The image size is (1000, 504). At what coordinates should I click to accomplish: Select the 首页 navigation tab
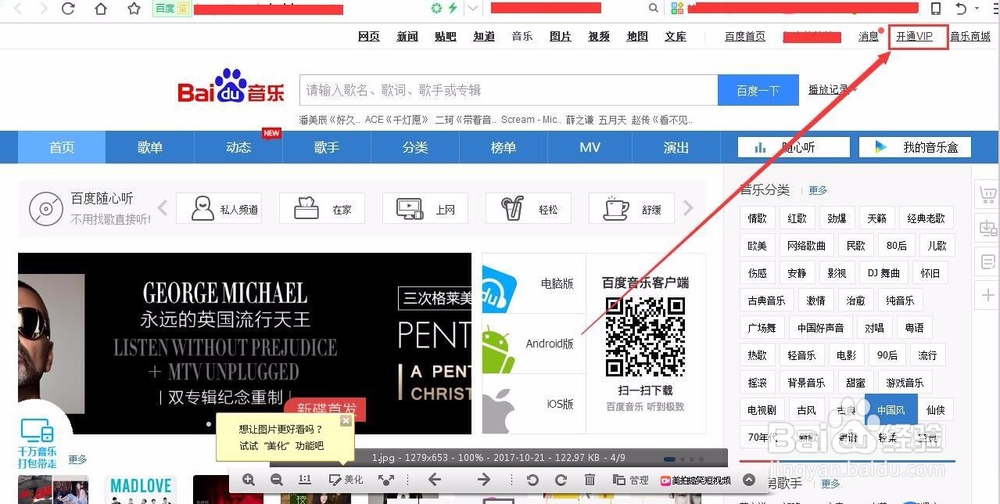[62, 147]
